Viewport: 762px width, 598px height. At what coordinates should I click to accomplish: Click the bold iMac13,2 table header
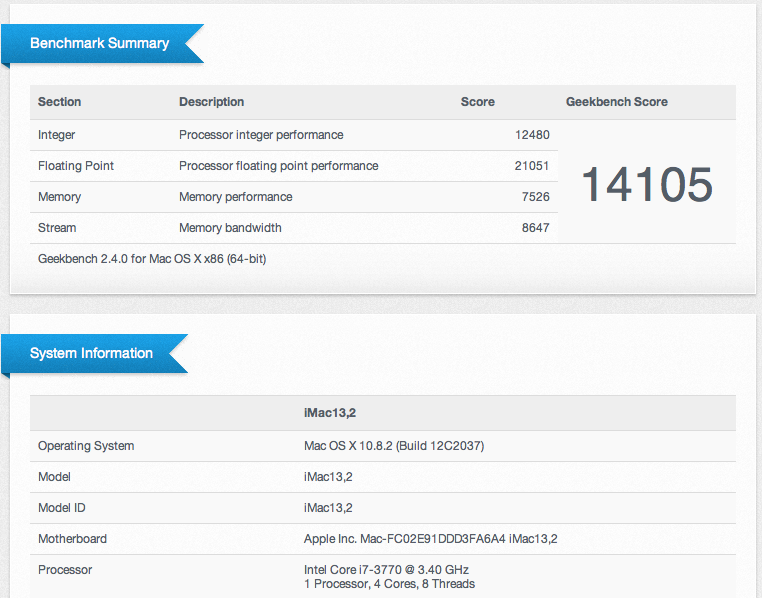coord(330,413)
